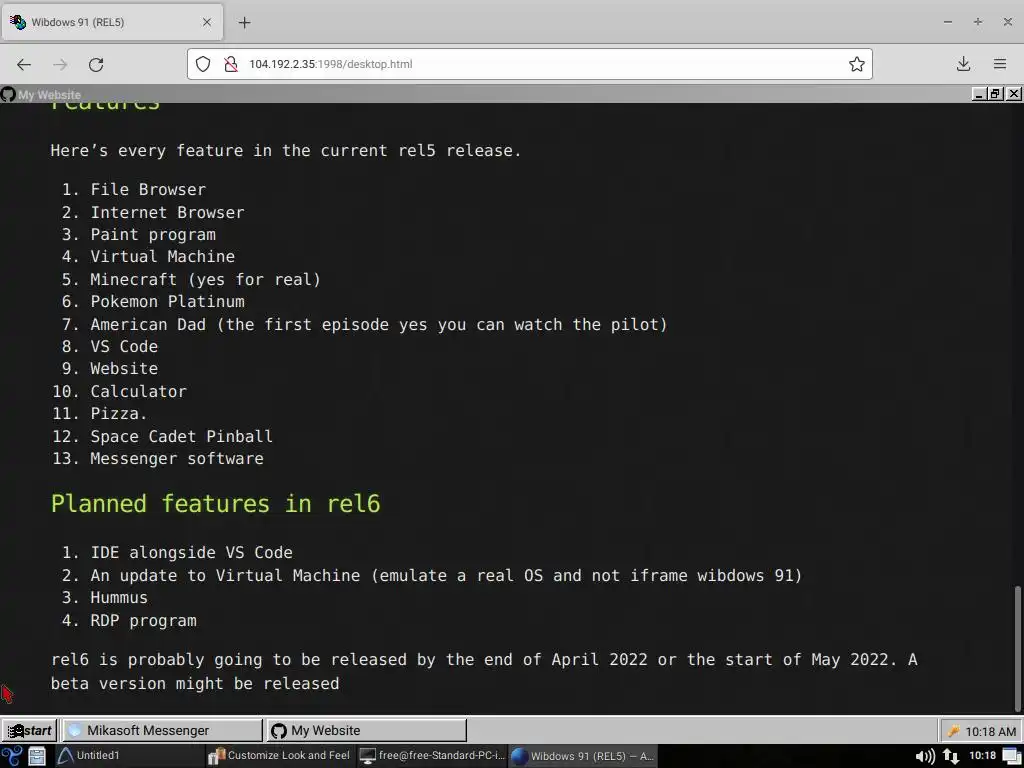
Task: Click list item 'Calculator'
Action: [x=138, y=391]
